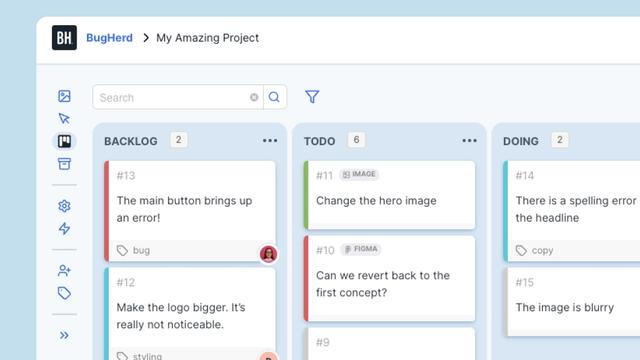Click the DOING column heading
Viewport: 640px width, 360px height.
click(520, 141)
